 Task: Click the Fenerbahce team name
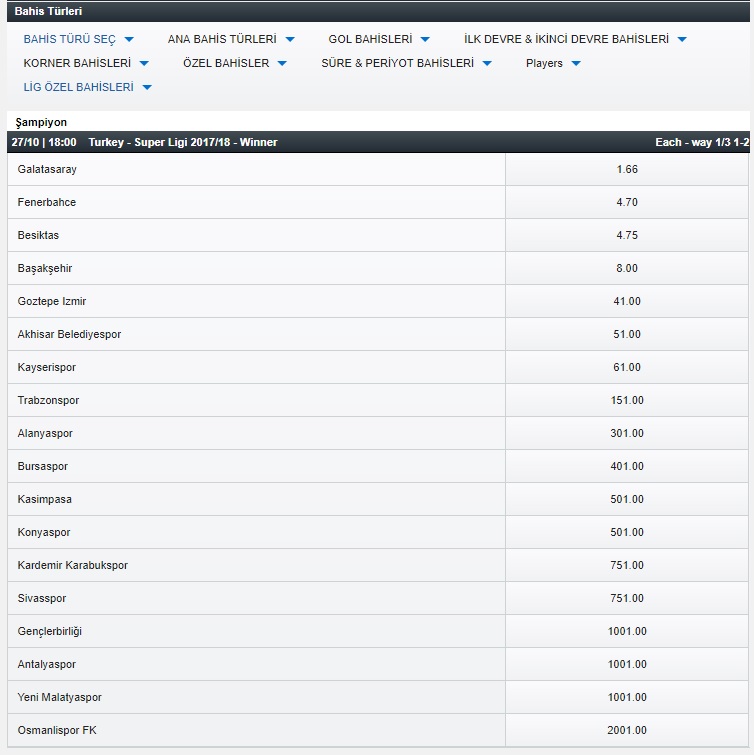point(47,202)
